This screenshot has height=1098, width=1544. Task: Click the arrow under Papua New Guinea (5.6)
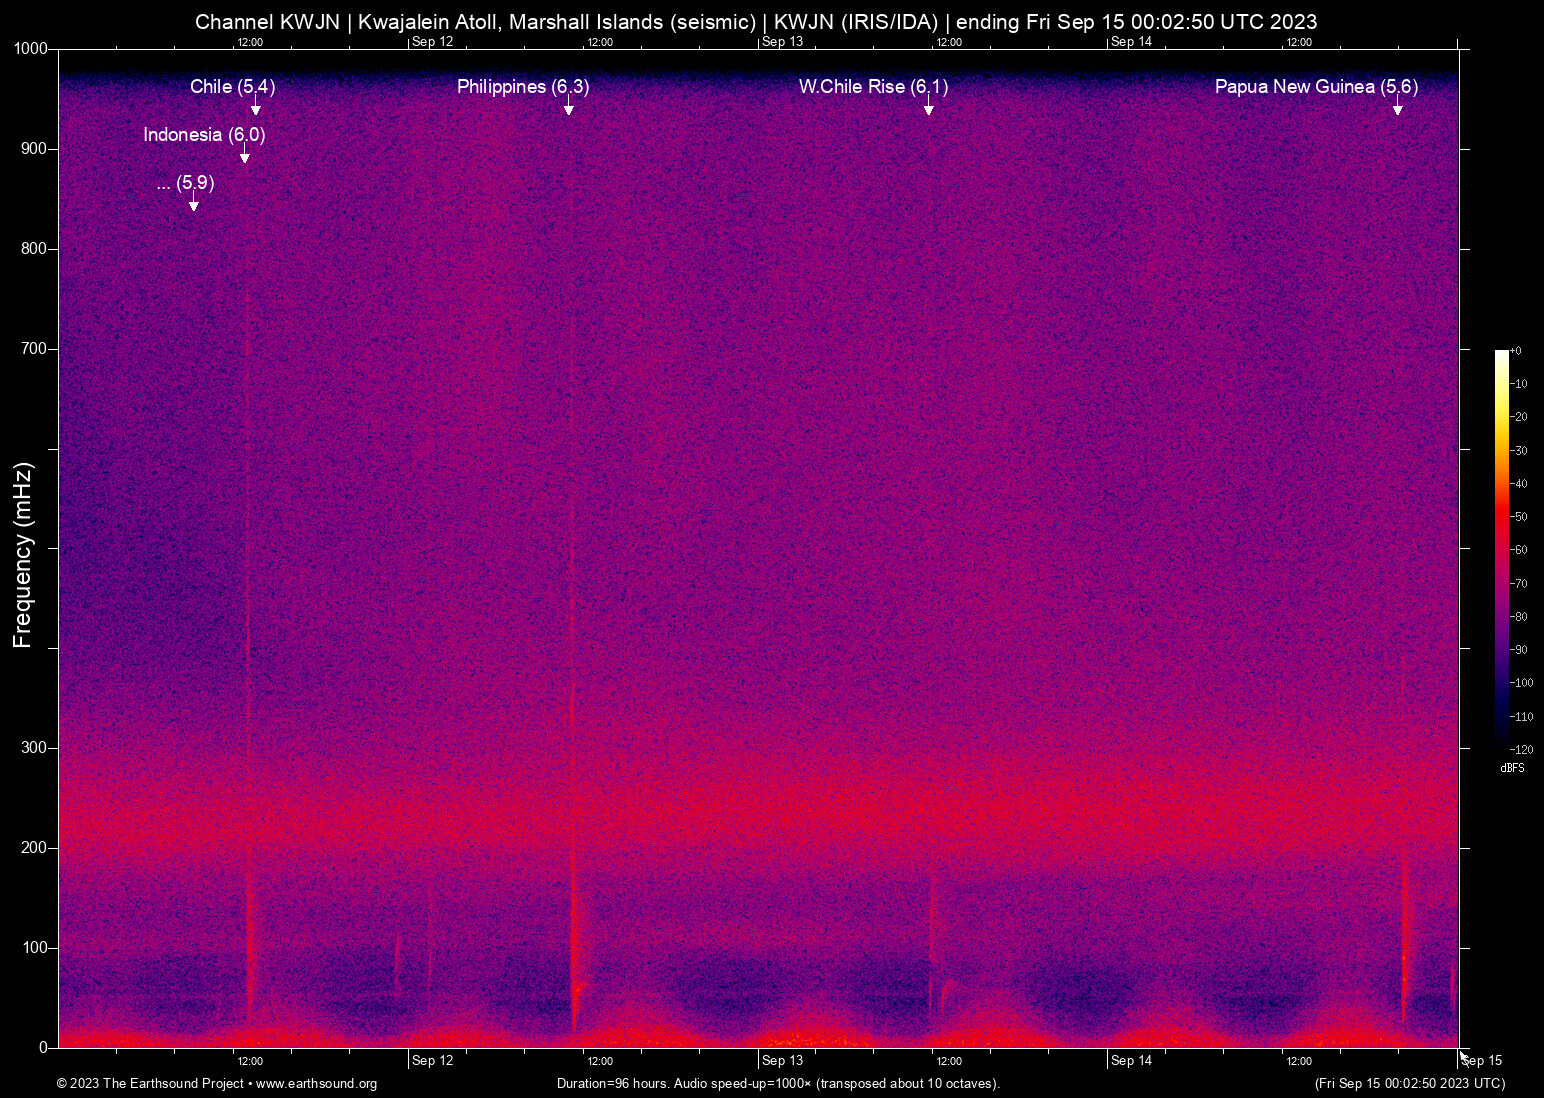click(1397, 108)
